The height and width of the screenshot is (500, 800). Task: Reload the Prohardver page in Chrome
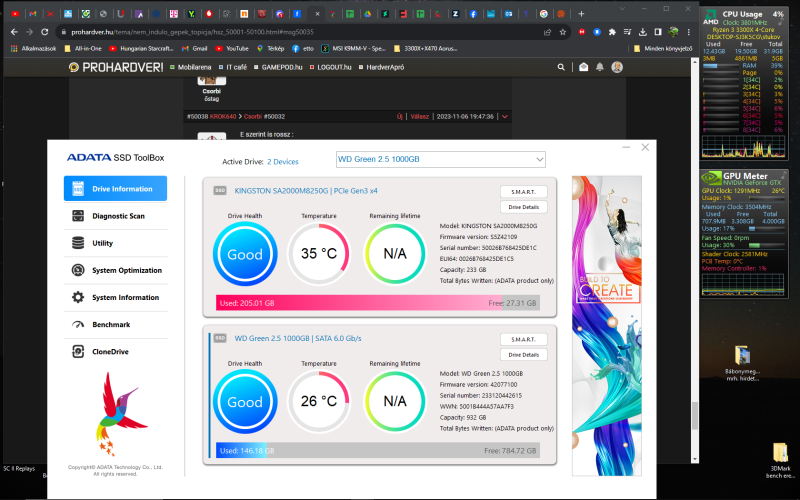tap(44, 32)
